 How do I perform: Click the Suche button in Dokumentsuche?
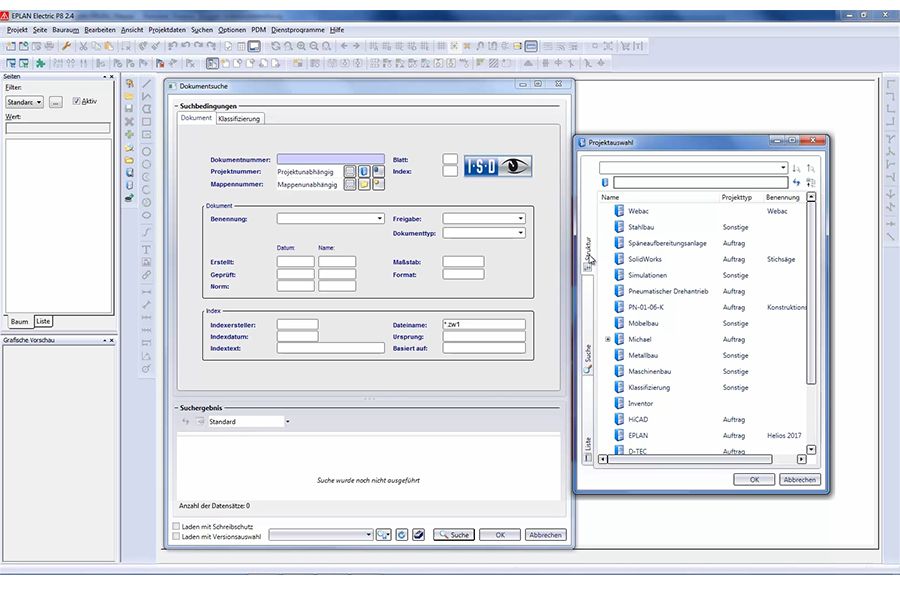pos(454,535)
